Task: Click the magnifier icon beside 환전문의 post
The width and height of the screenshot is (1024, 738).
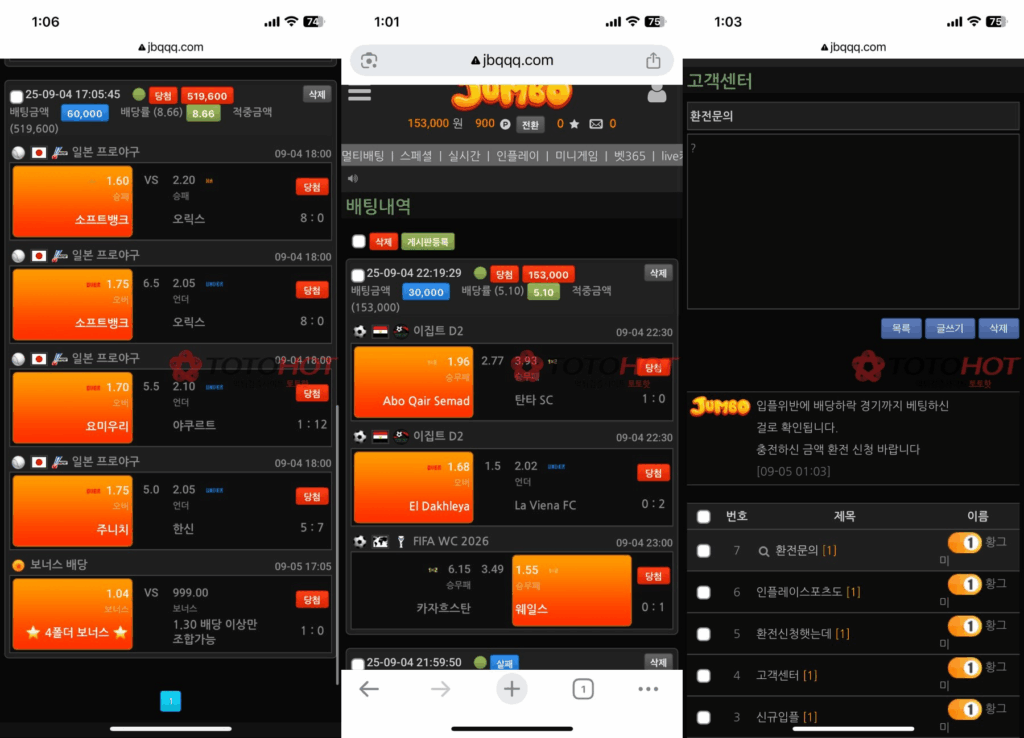Action: coord(763,551)
